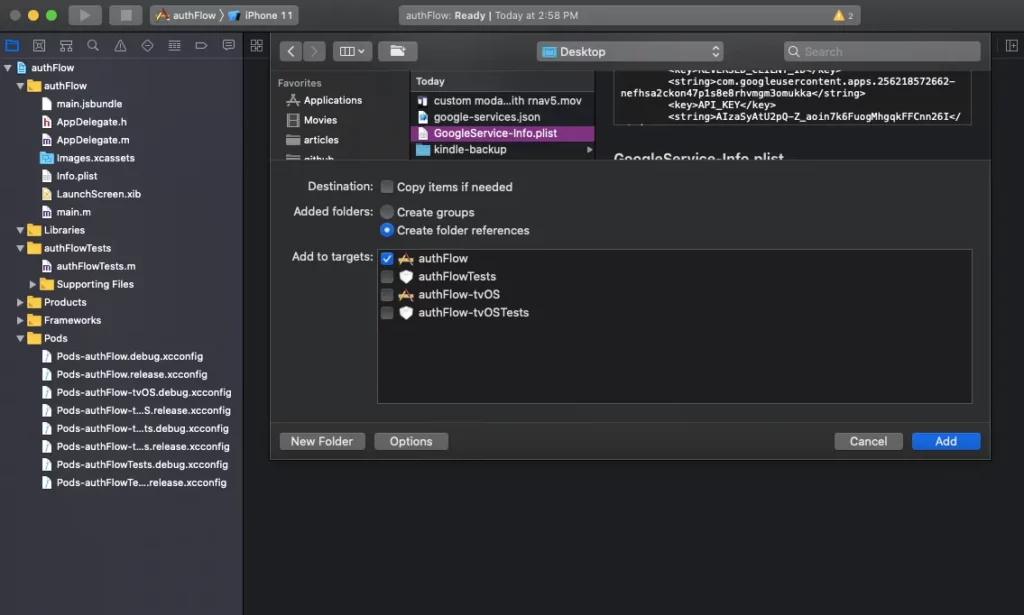Choose iPhone 11 run destination
The width and height of the screenshot is (1024, 615).
pyautogui.click(x=261, y=15)
